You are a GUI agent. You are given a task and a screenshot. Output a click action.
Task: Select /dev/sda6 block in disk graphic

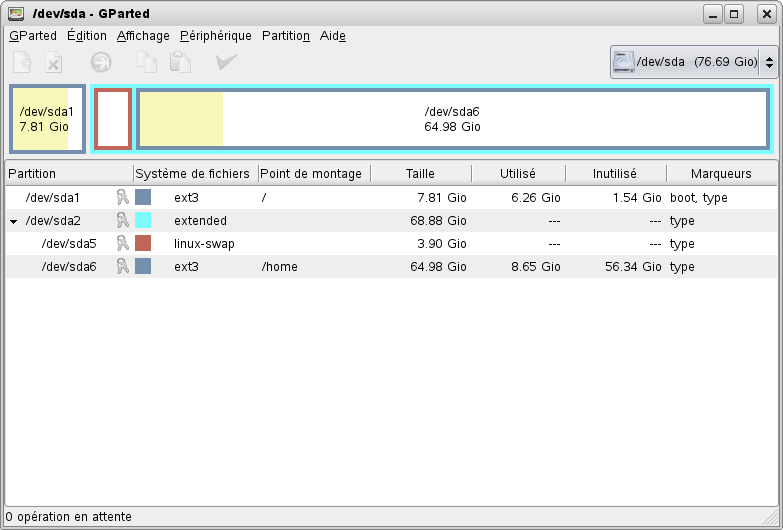tap(452, 119)
